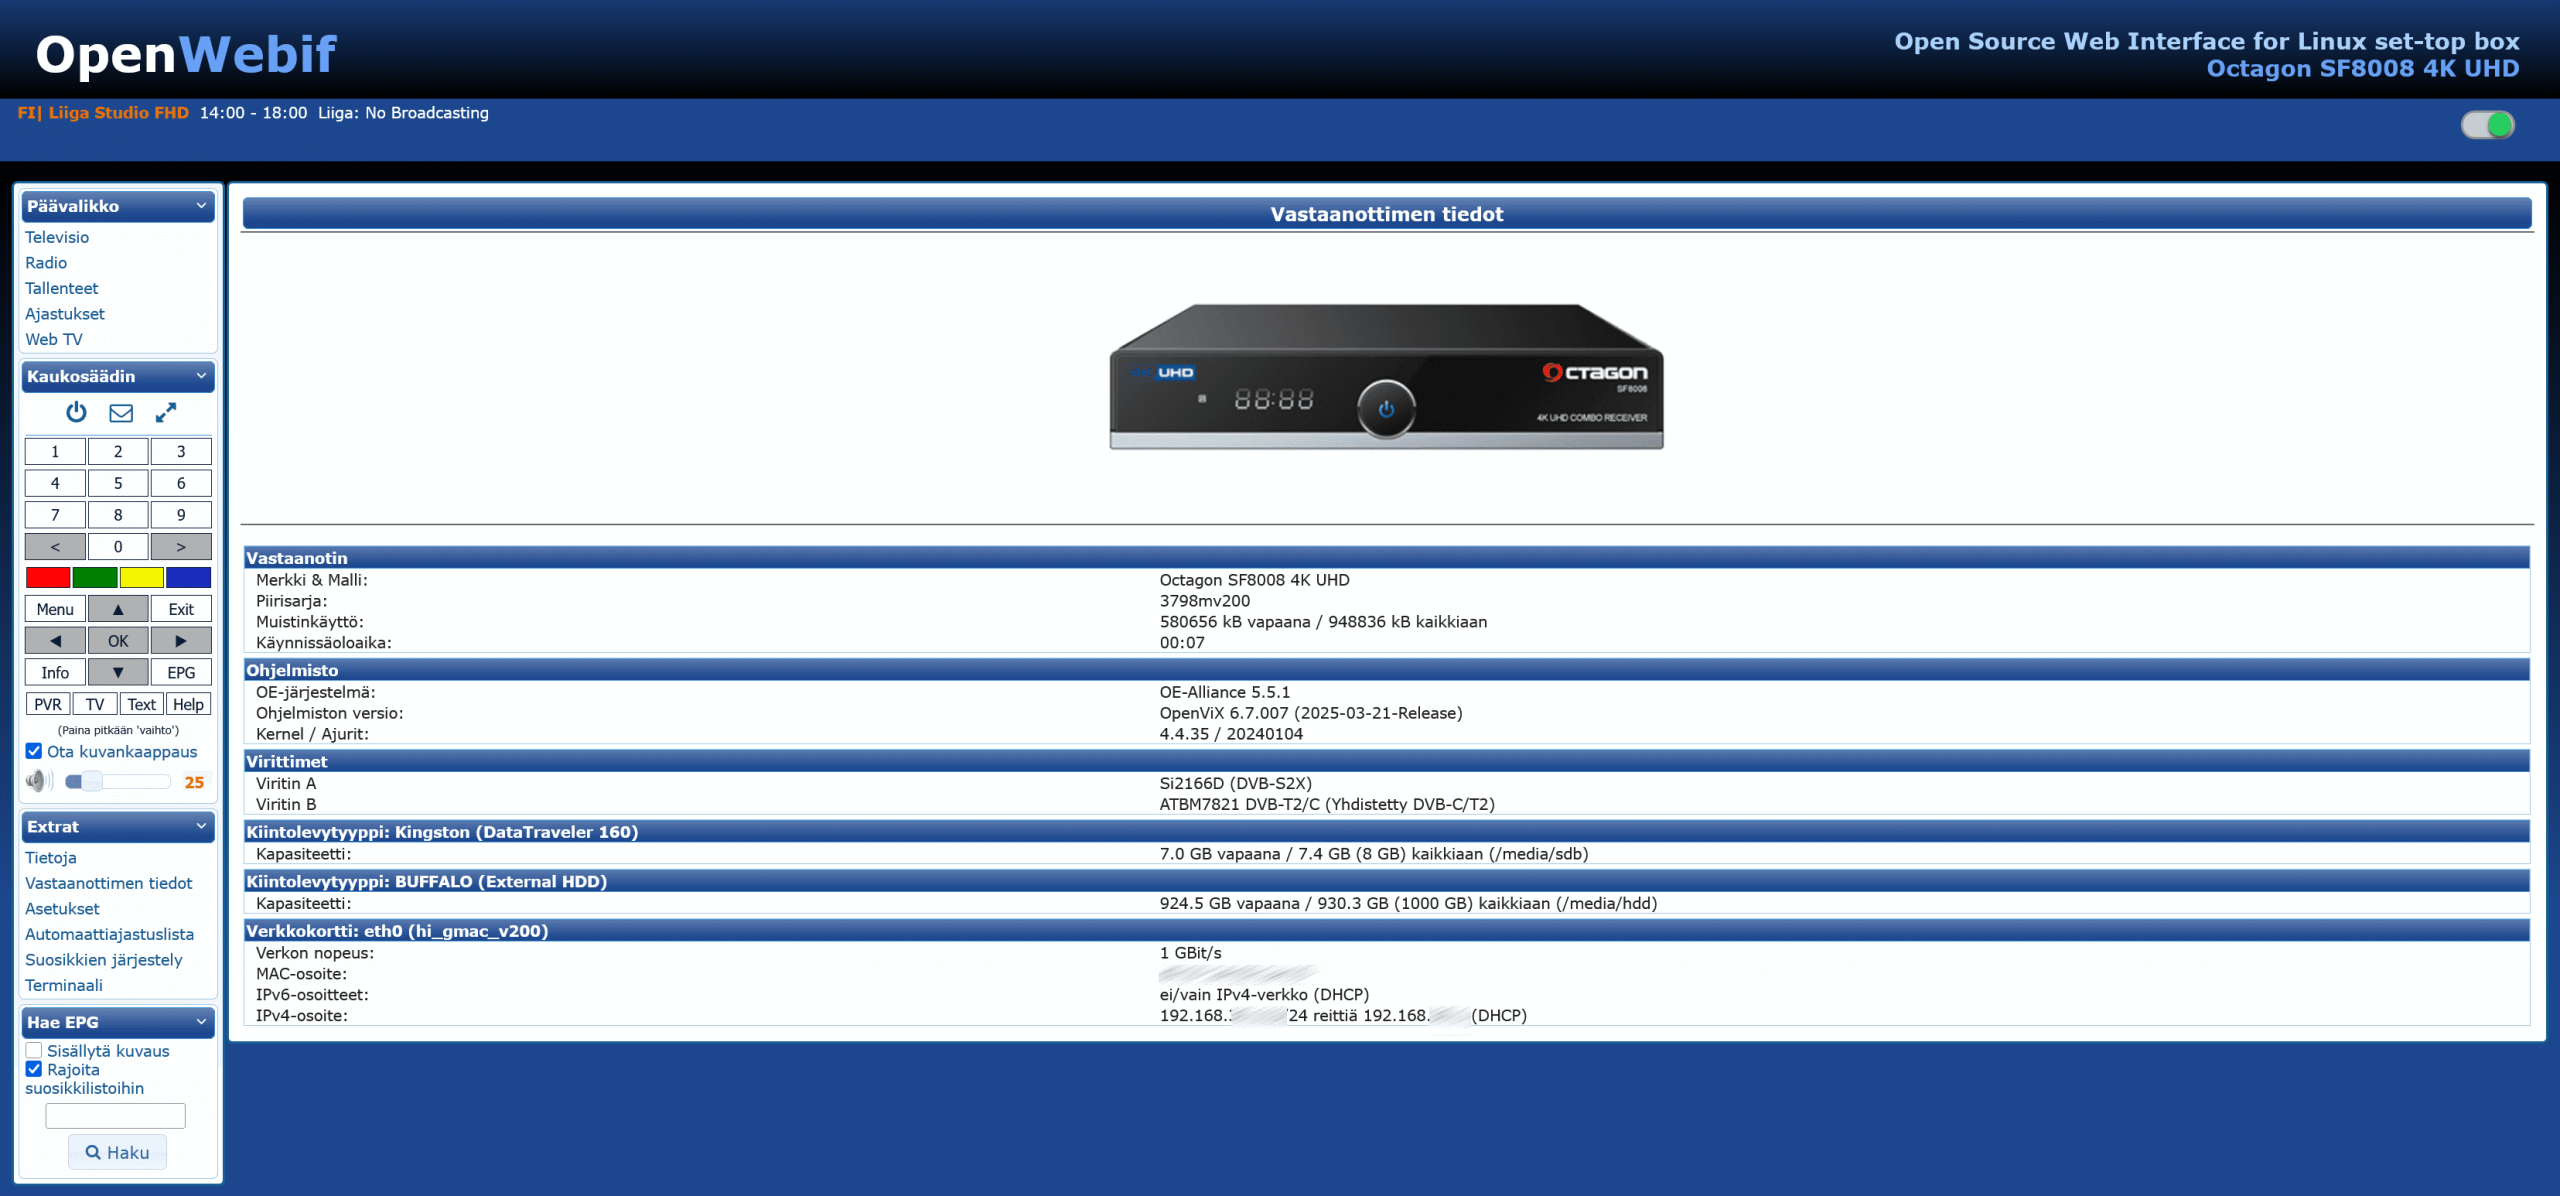Uncheck Ota kuvankaappaus checkbox
Screen dimensions: 2560x1196
tap(34, 752)
